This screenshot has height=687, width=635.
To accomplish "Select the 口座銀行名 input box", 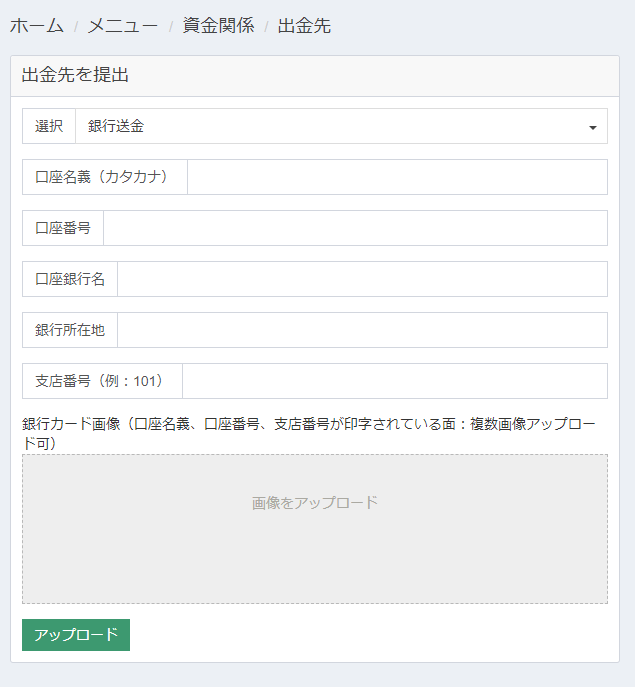I will (362, 279).
